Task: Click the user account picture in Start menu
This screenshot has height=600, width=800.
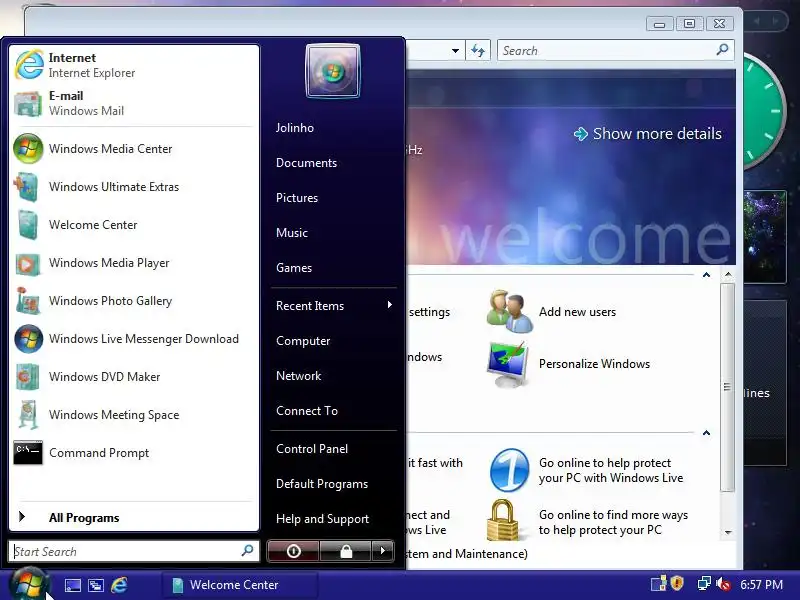Action: coord(333,71)
